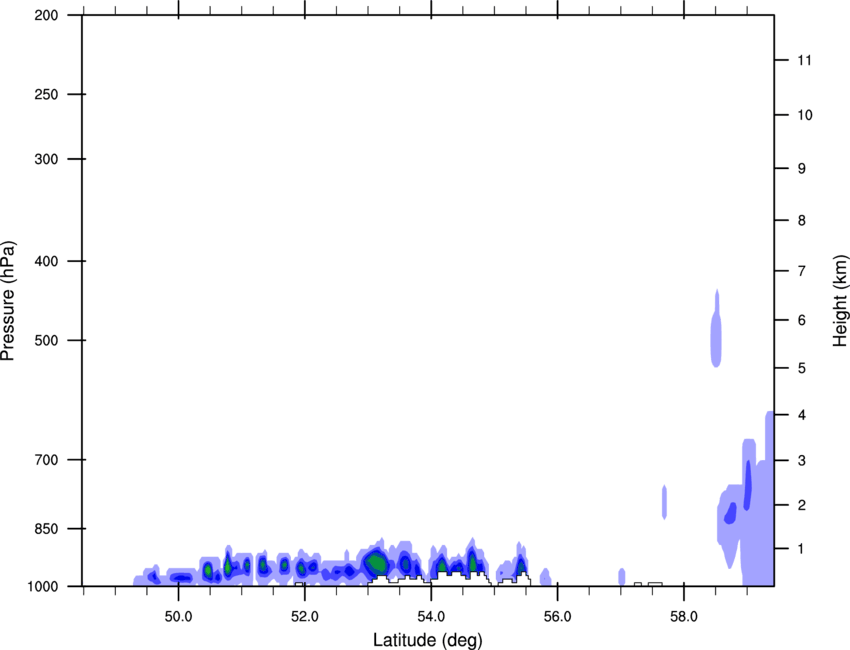
Task: Click the 300 pressure tick label
Action: [46, 159]
